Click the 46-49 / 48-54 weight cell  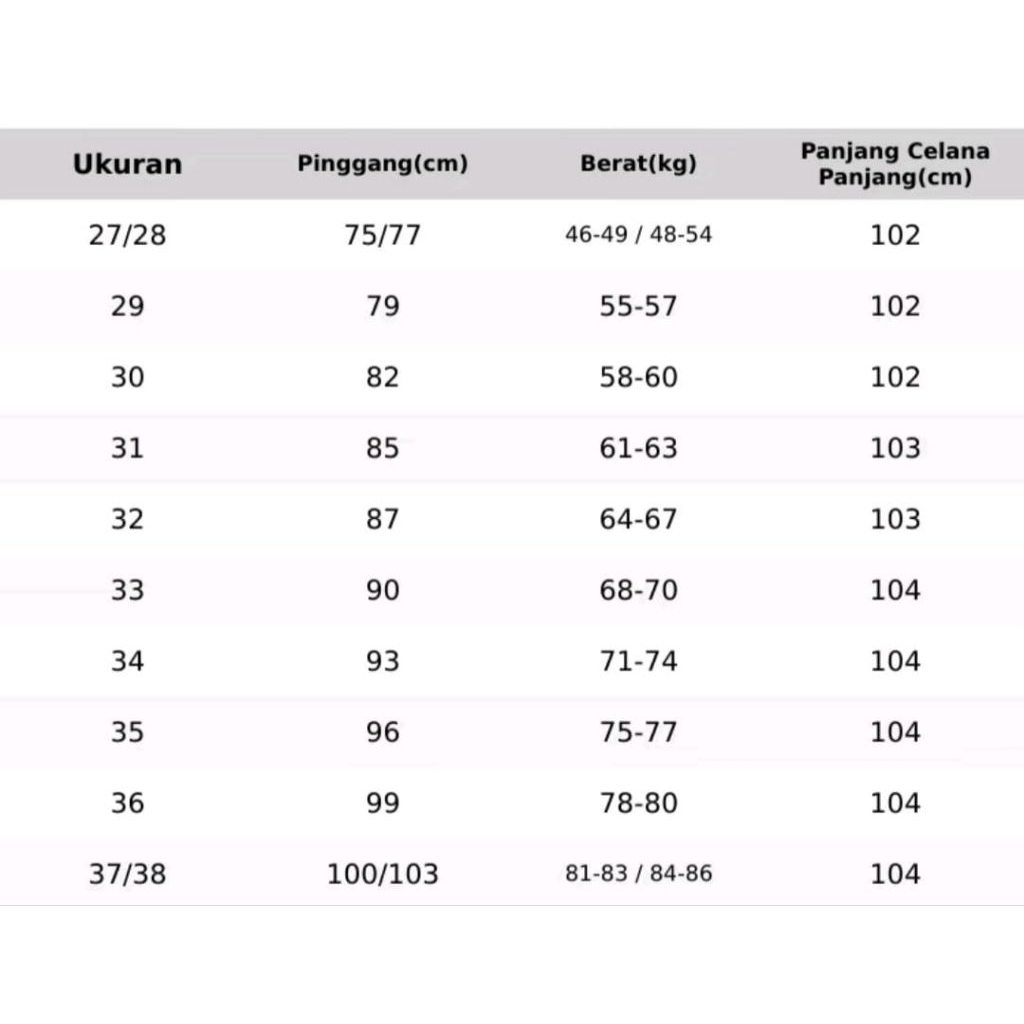click(638, 235)
